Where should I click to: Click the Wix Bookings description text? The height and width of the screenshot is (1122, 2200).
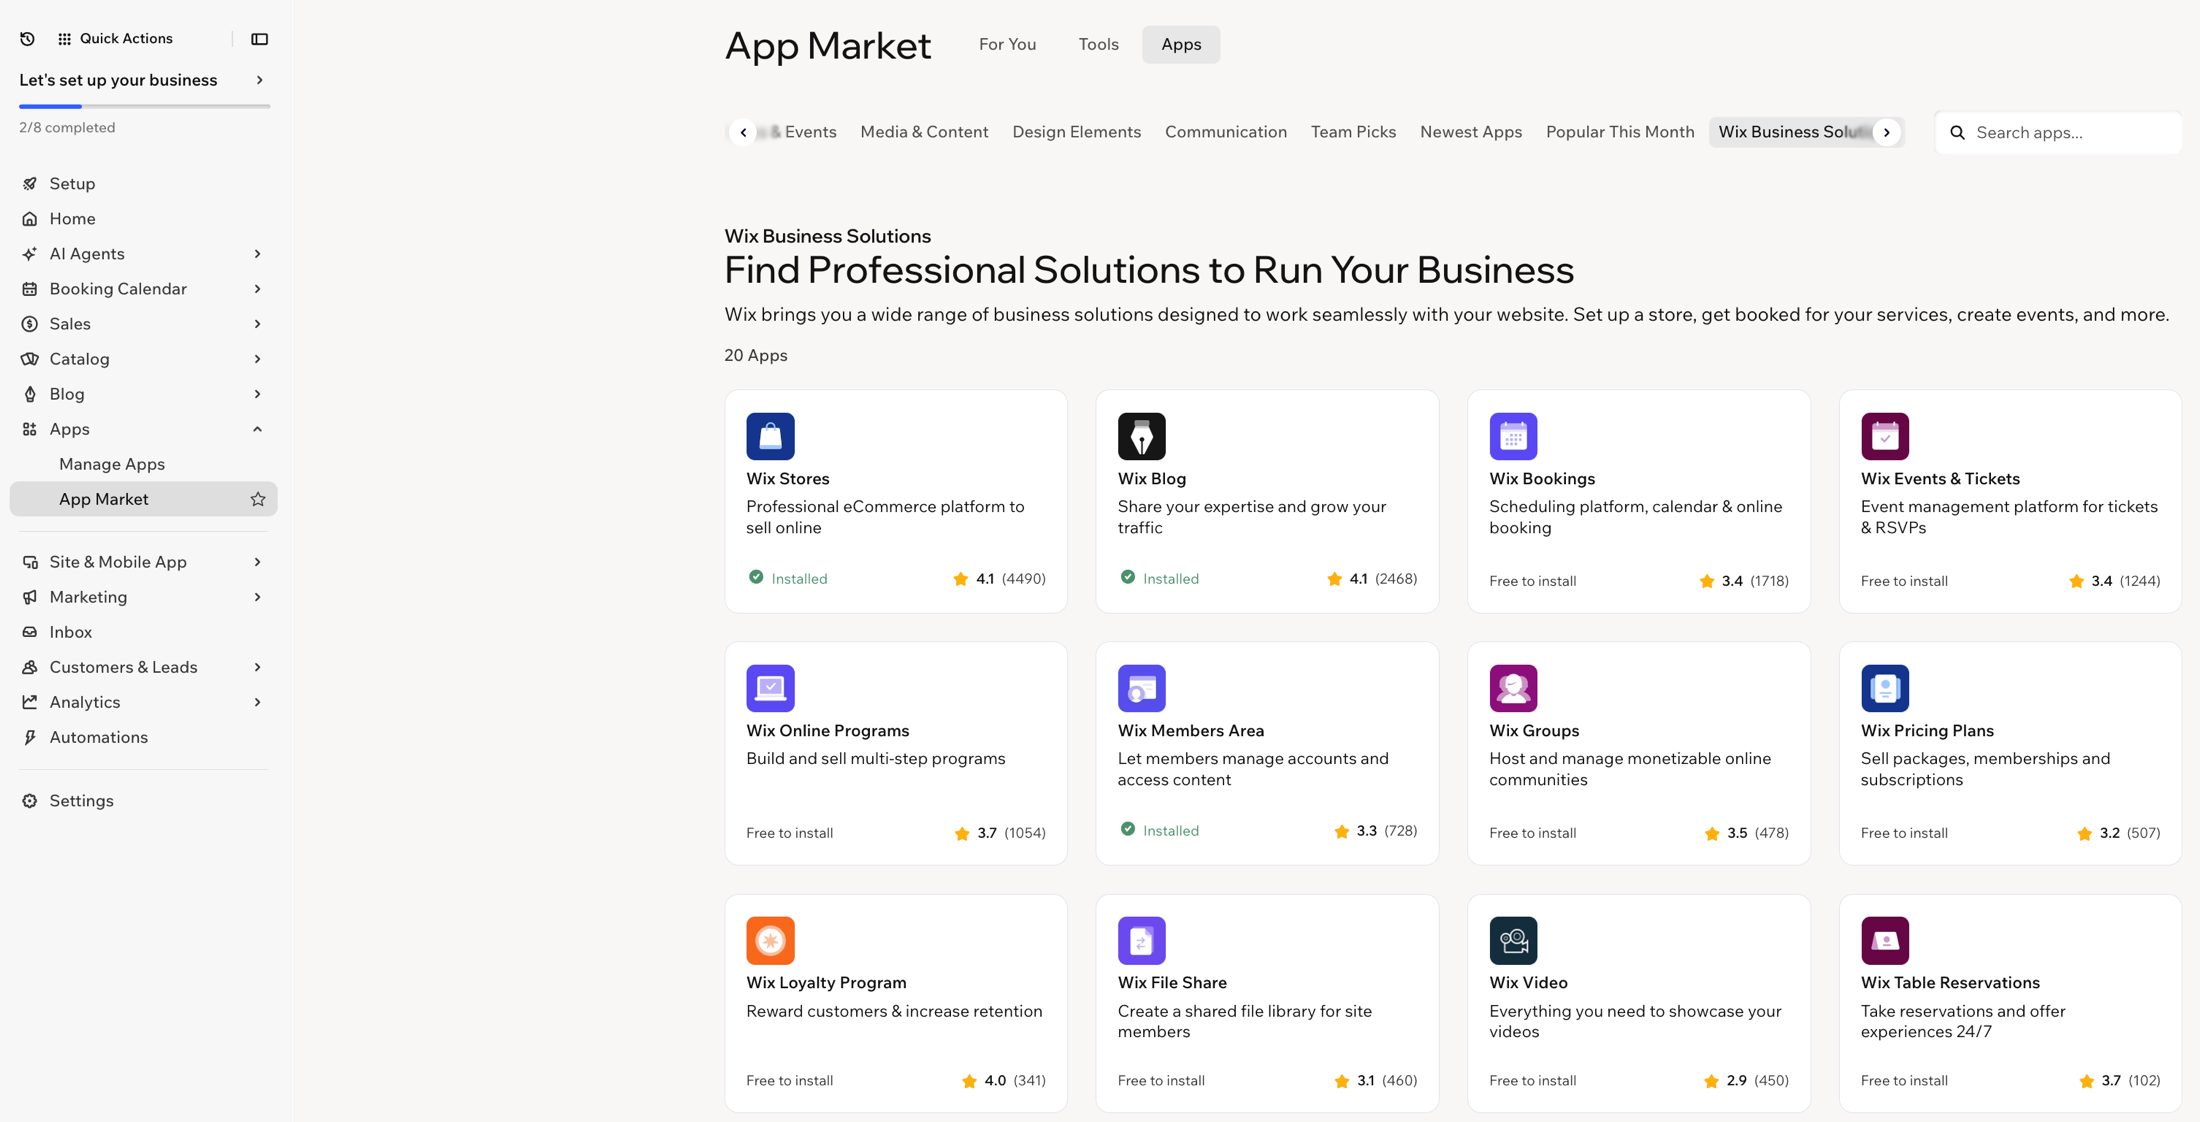pyautogui.click(x=1635, y=517)
